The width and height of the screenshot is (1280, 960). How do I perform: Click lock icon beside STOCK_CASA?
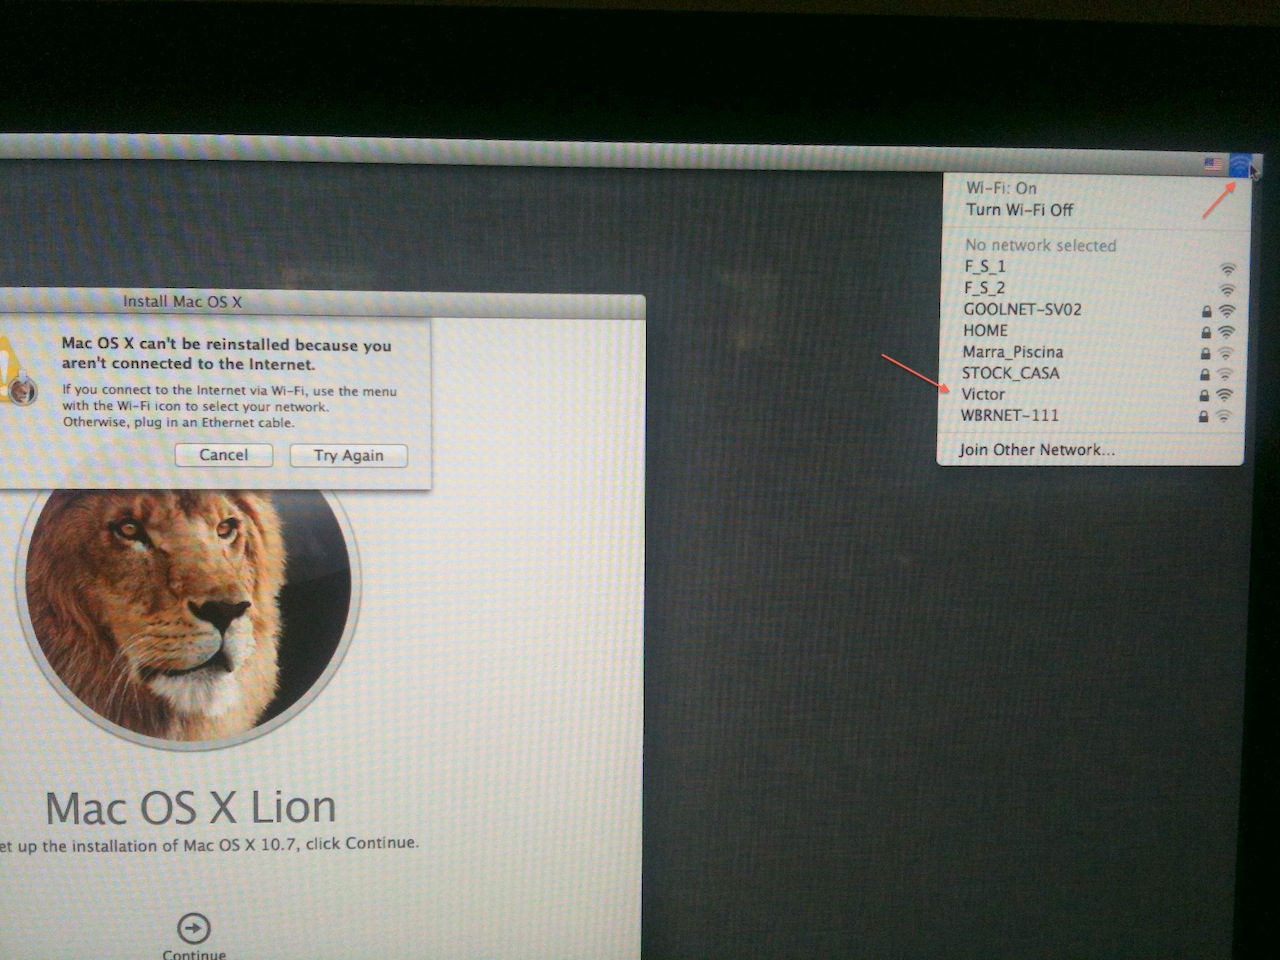coord(1205,374)
